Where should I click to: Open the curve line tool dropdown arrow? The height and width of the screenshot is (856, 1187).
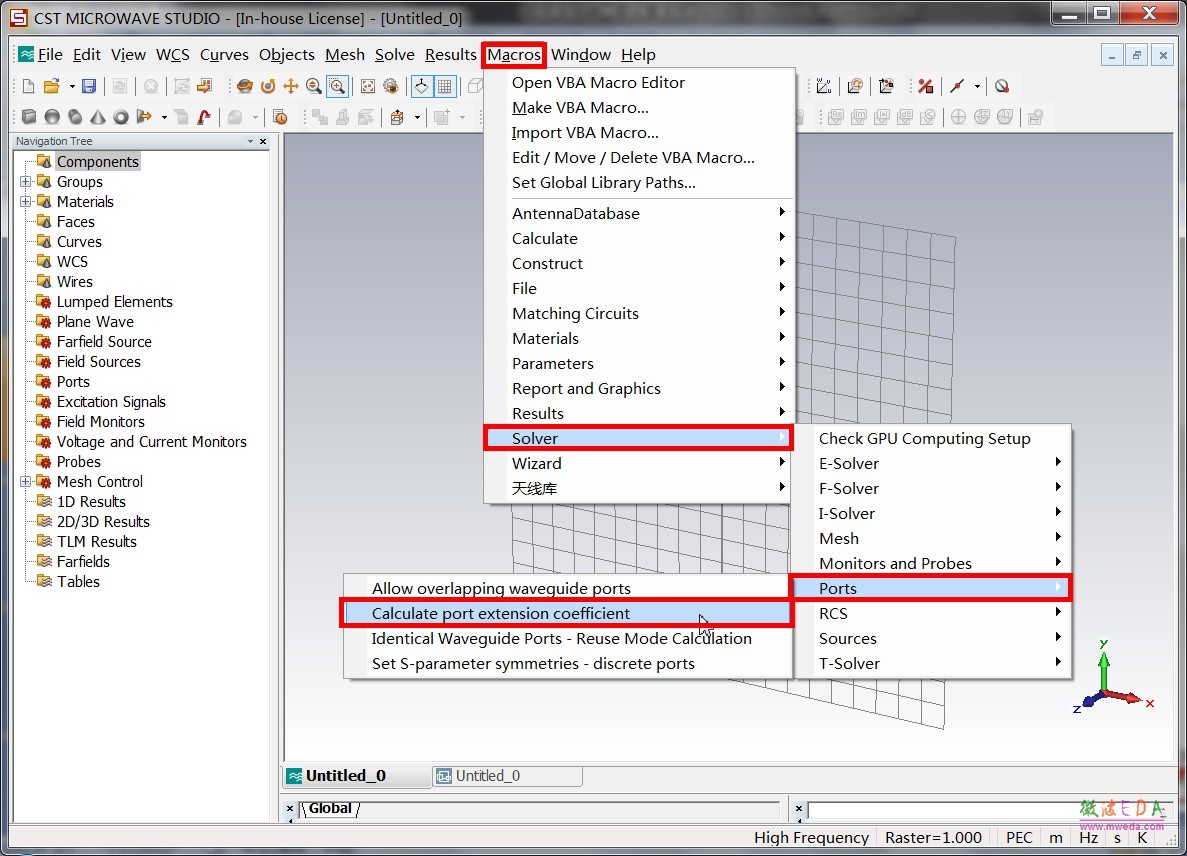977,86
